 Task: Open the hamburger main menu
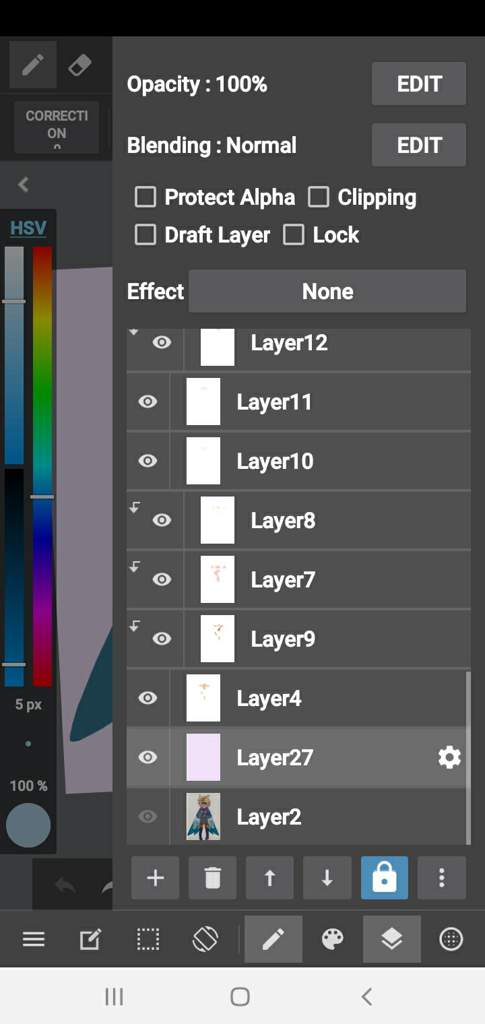pyautogui.click(x=34, y=939)
